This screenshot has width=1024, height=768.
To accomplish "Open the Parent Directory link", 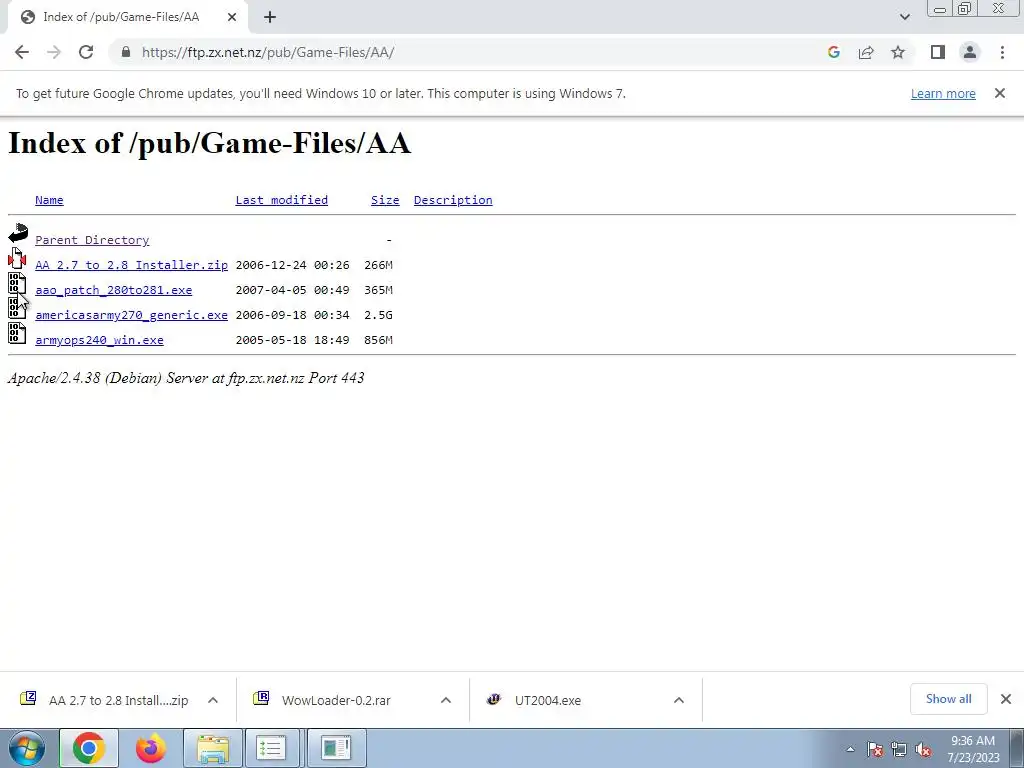I will tap(92, 240).
